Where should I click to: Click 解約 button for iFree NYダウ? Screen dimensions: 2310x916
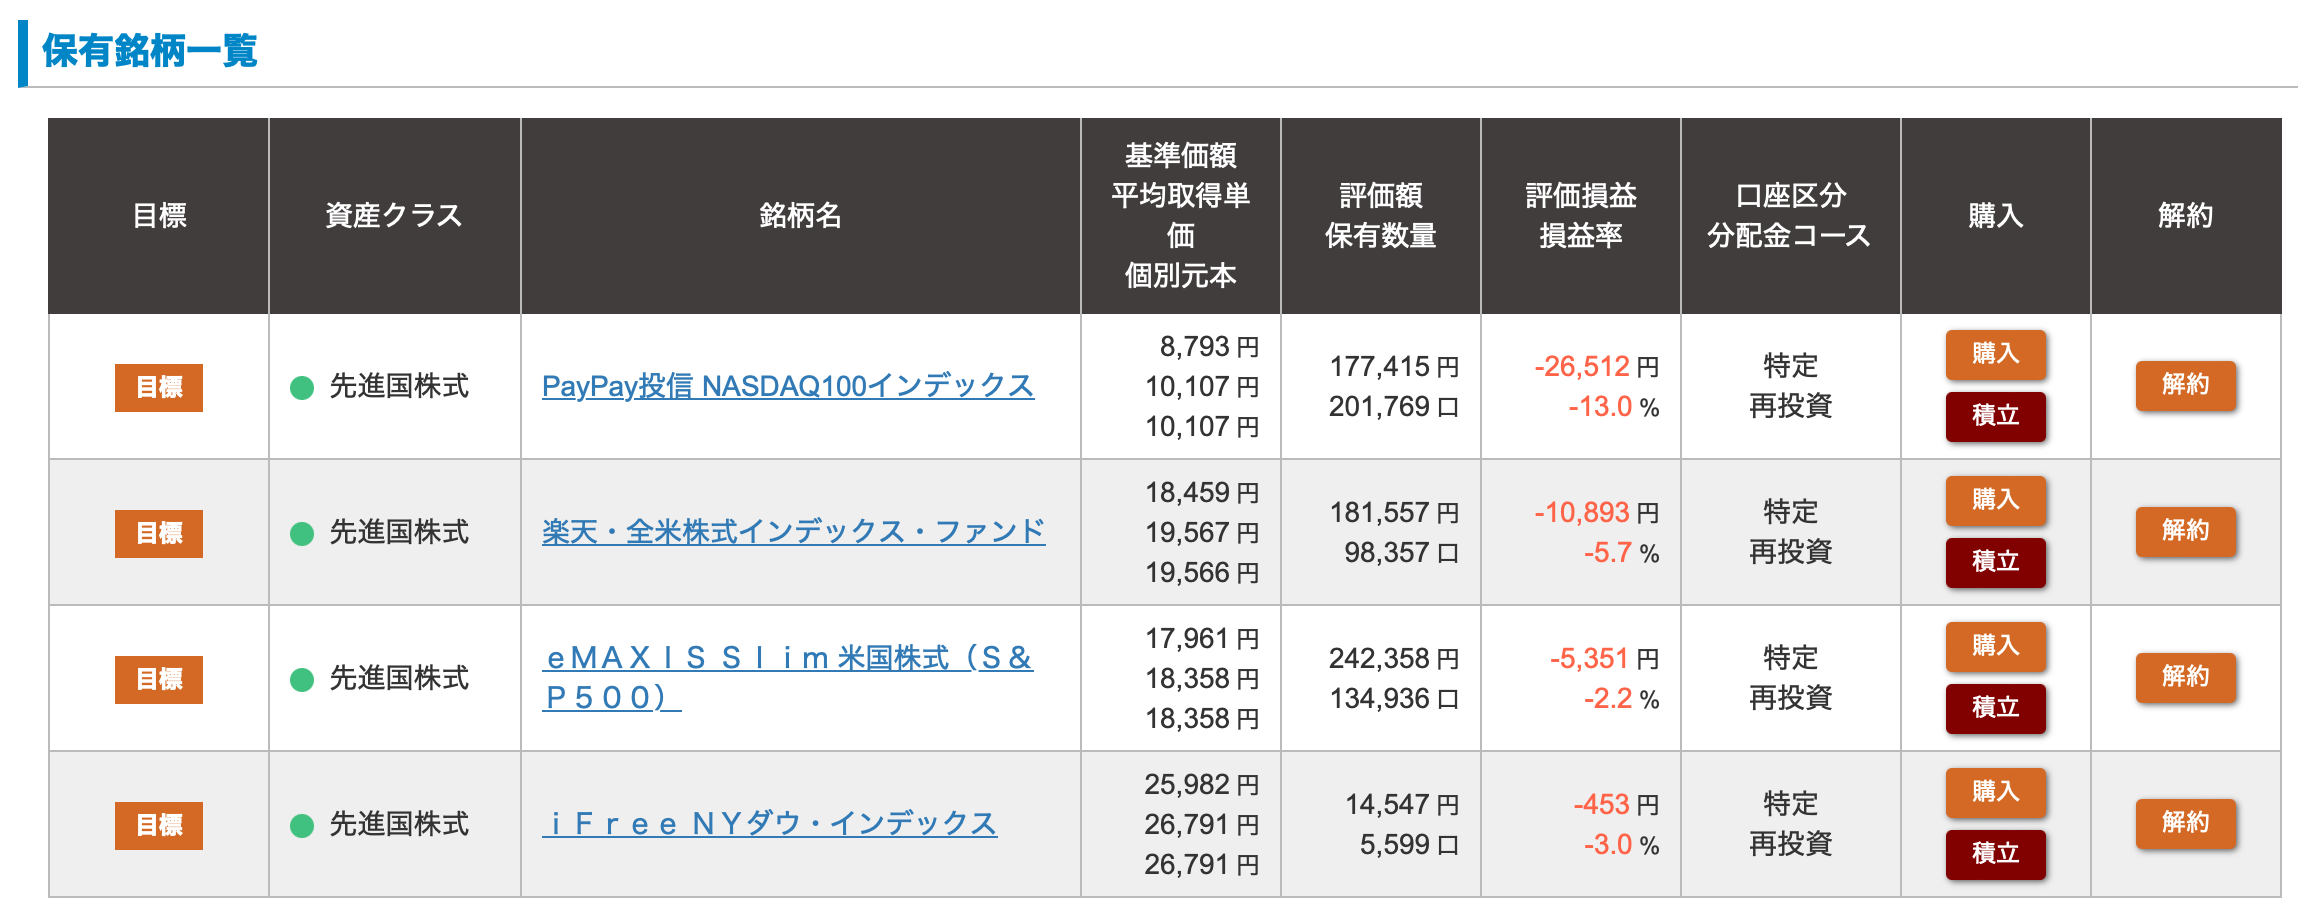pyautogui.click(x=2185, y=823)
